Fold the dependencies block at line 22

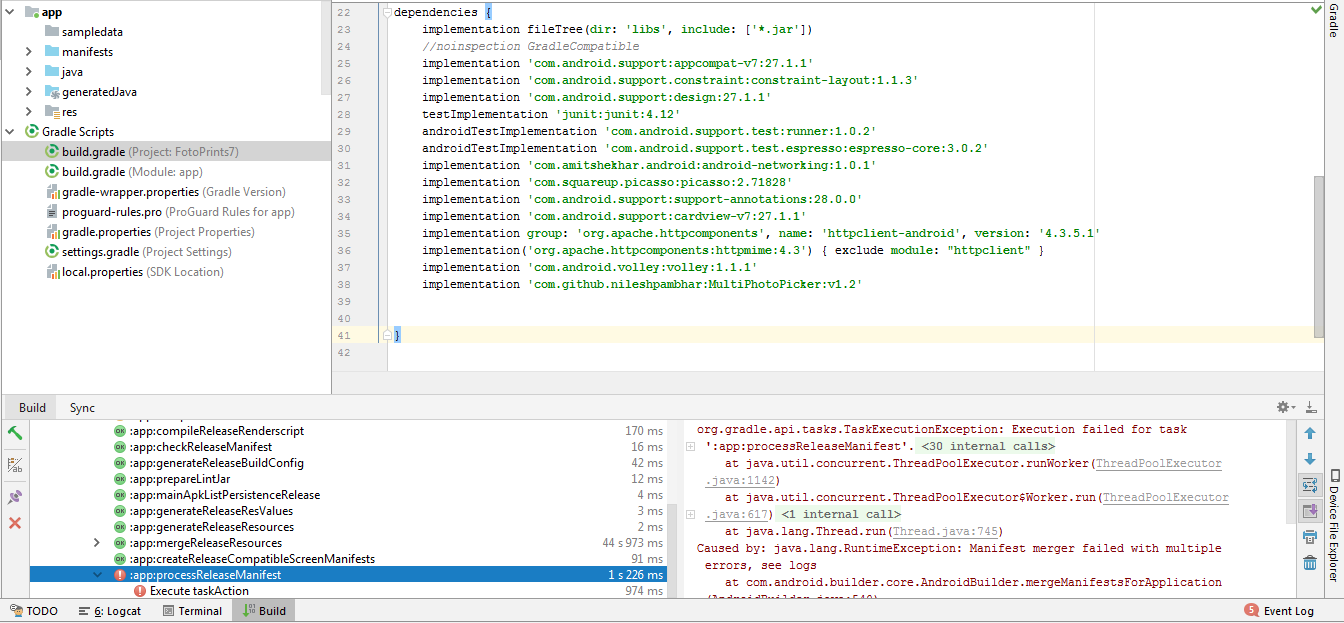pos(387,13)
